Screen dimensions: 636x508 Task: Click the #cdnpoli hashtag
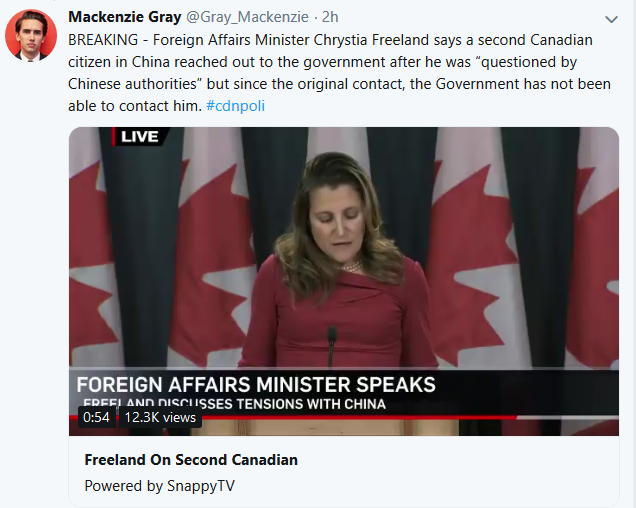click(235, 105)
